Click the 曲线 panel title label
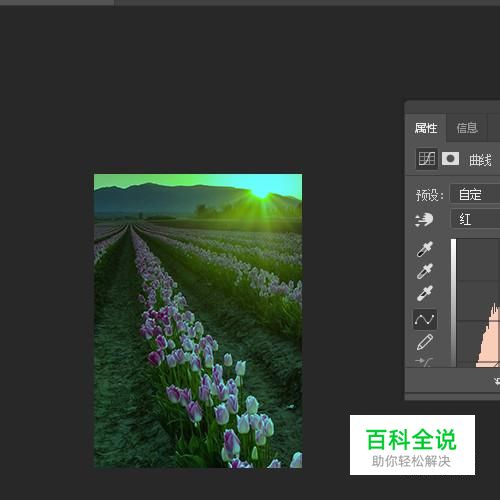The image size is (500, 500). [480, 160]
